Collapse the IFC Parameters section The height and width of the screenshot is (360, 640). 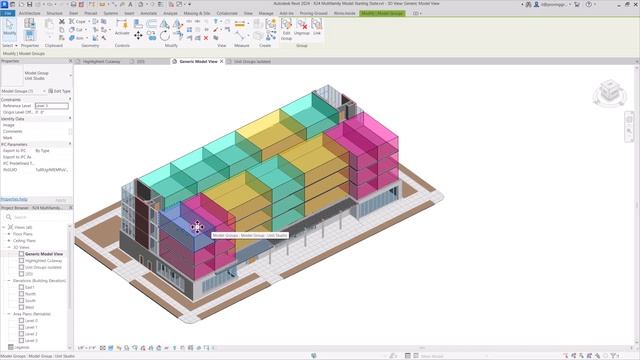(70, 144)
